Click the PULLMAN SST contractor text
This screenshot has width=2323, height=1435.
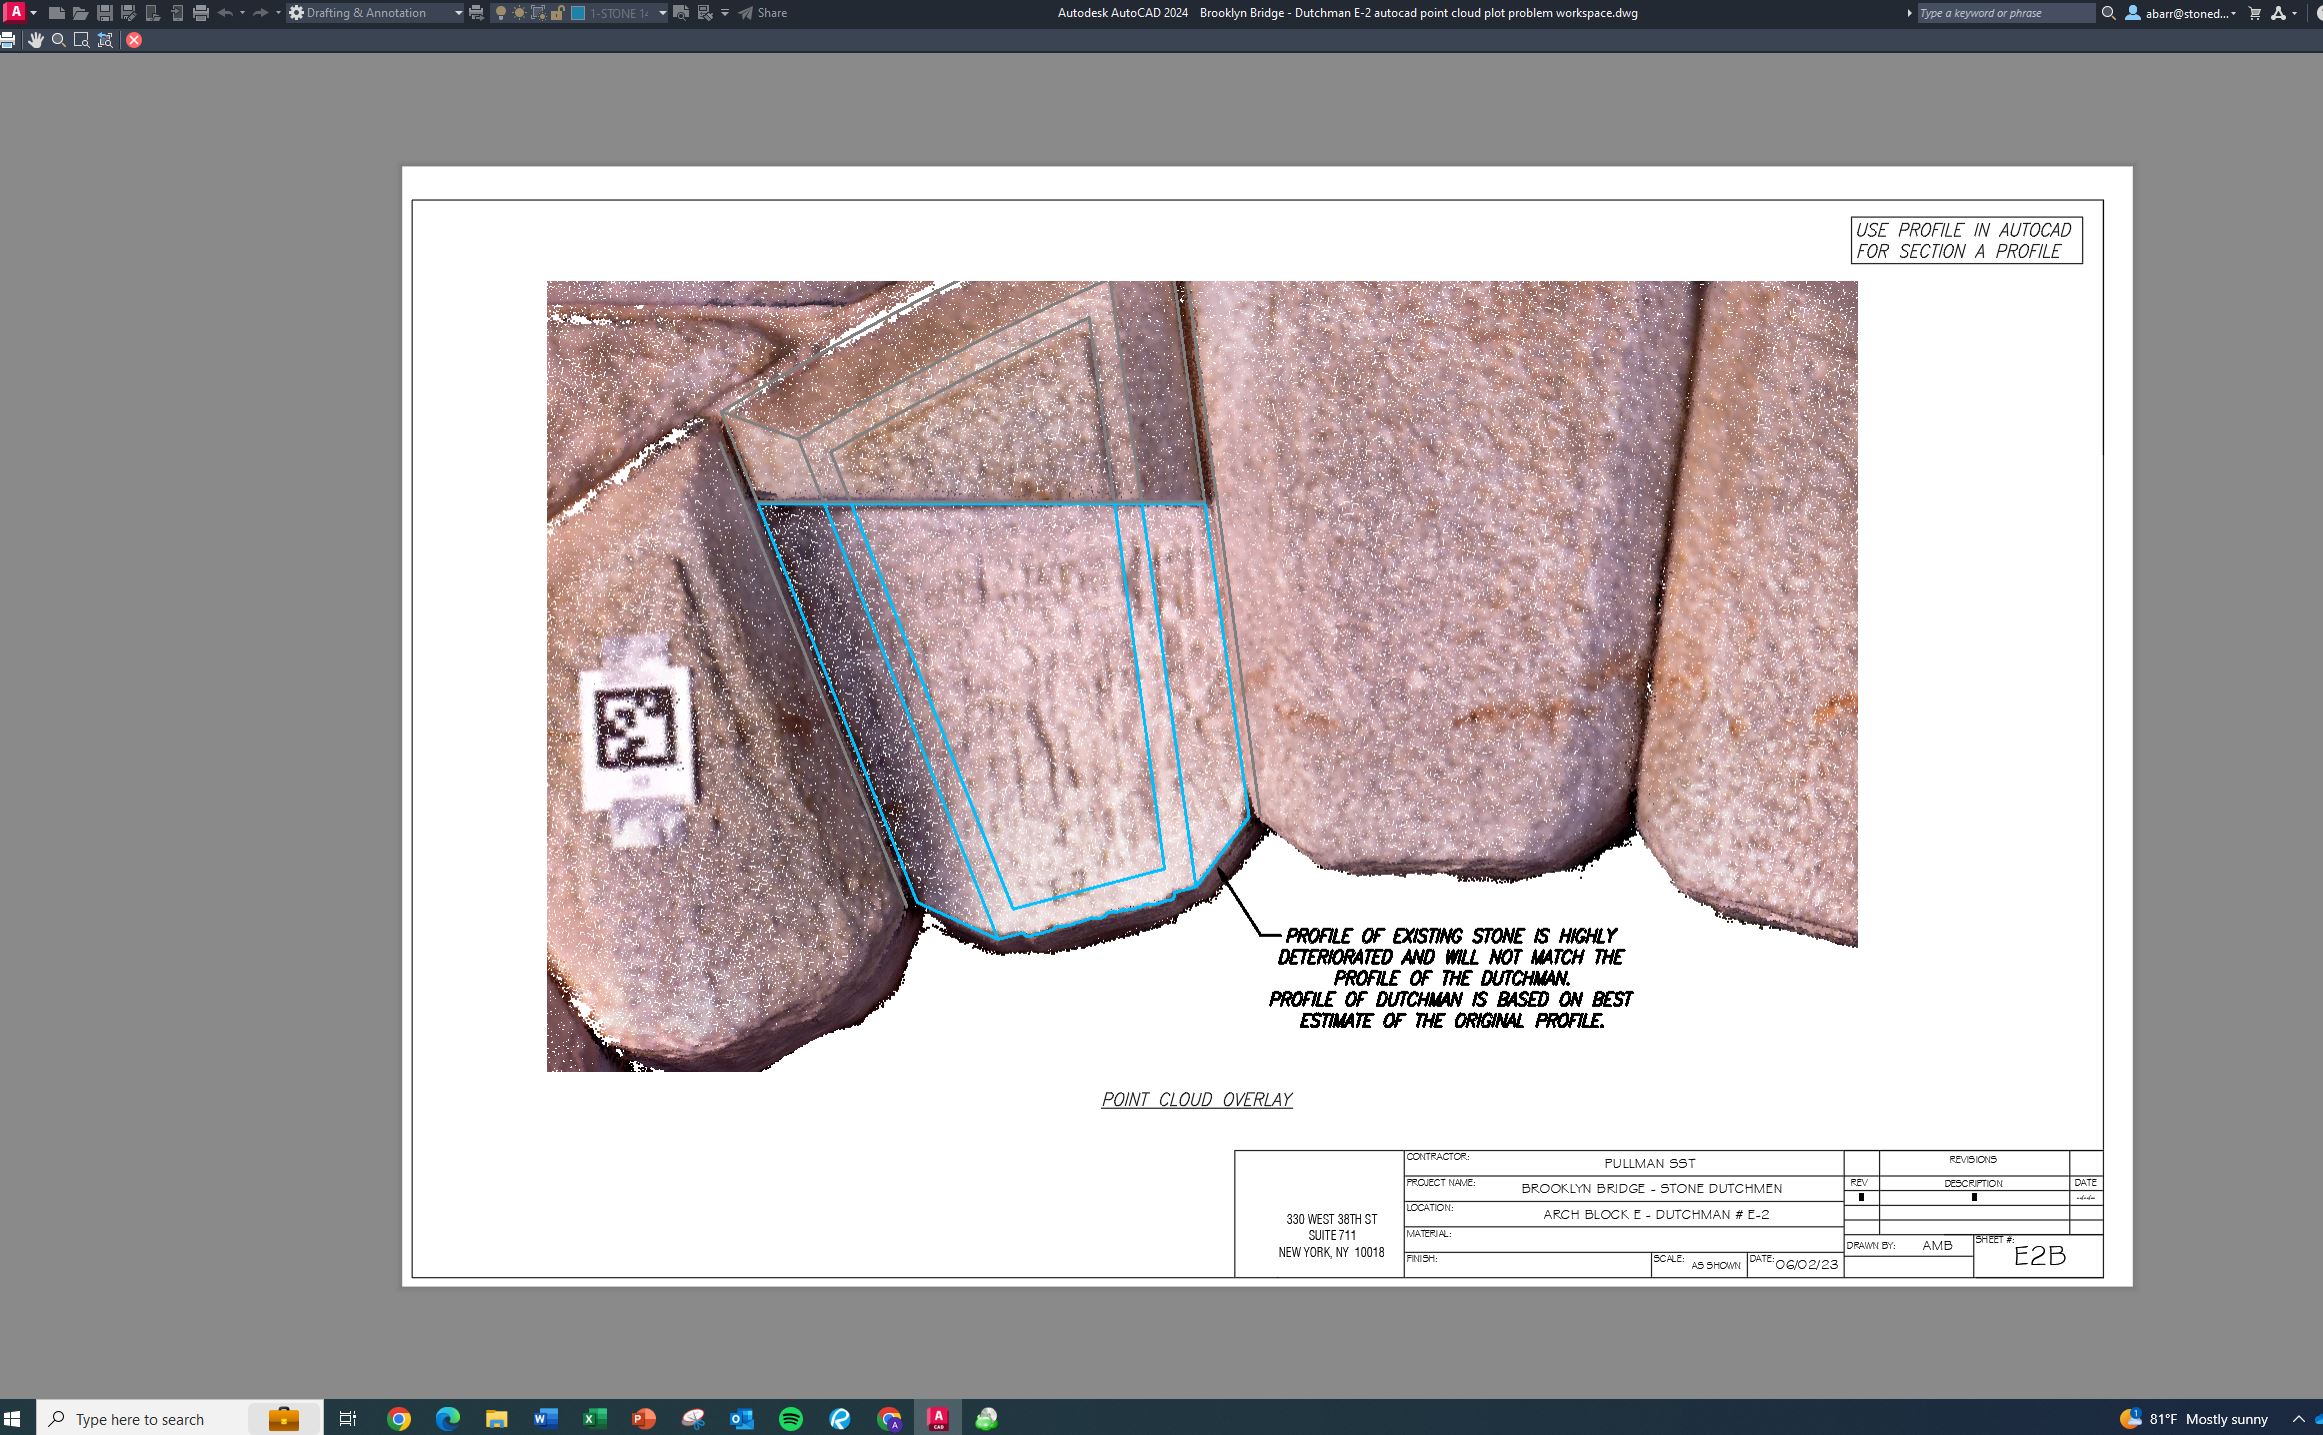tap(1649, 1163)
